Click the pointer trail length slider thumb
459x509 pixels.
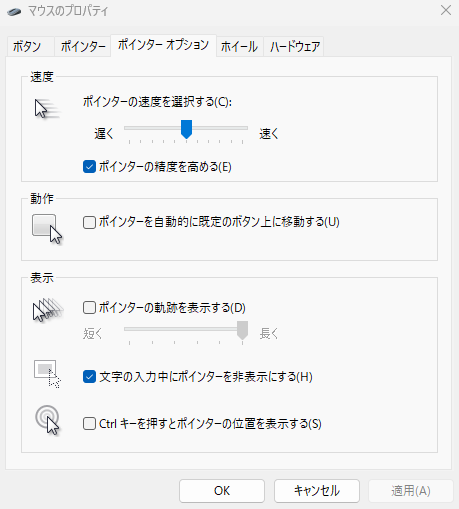[242, 330]
